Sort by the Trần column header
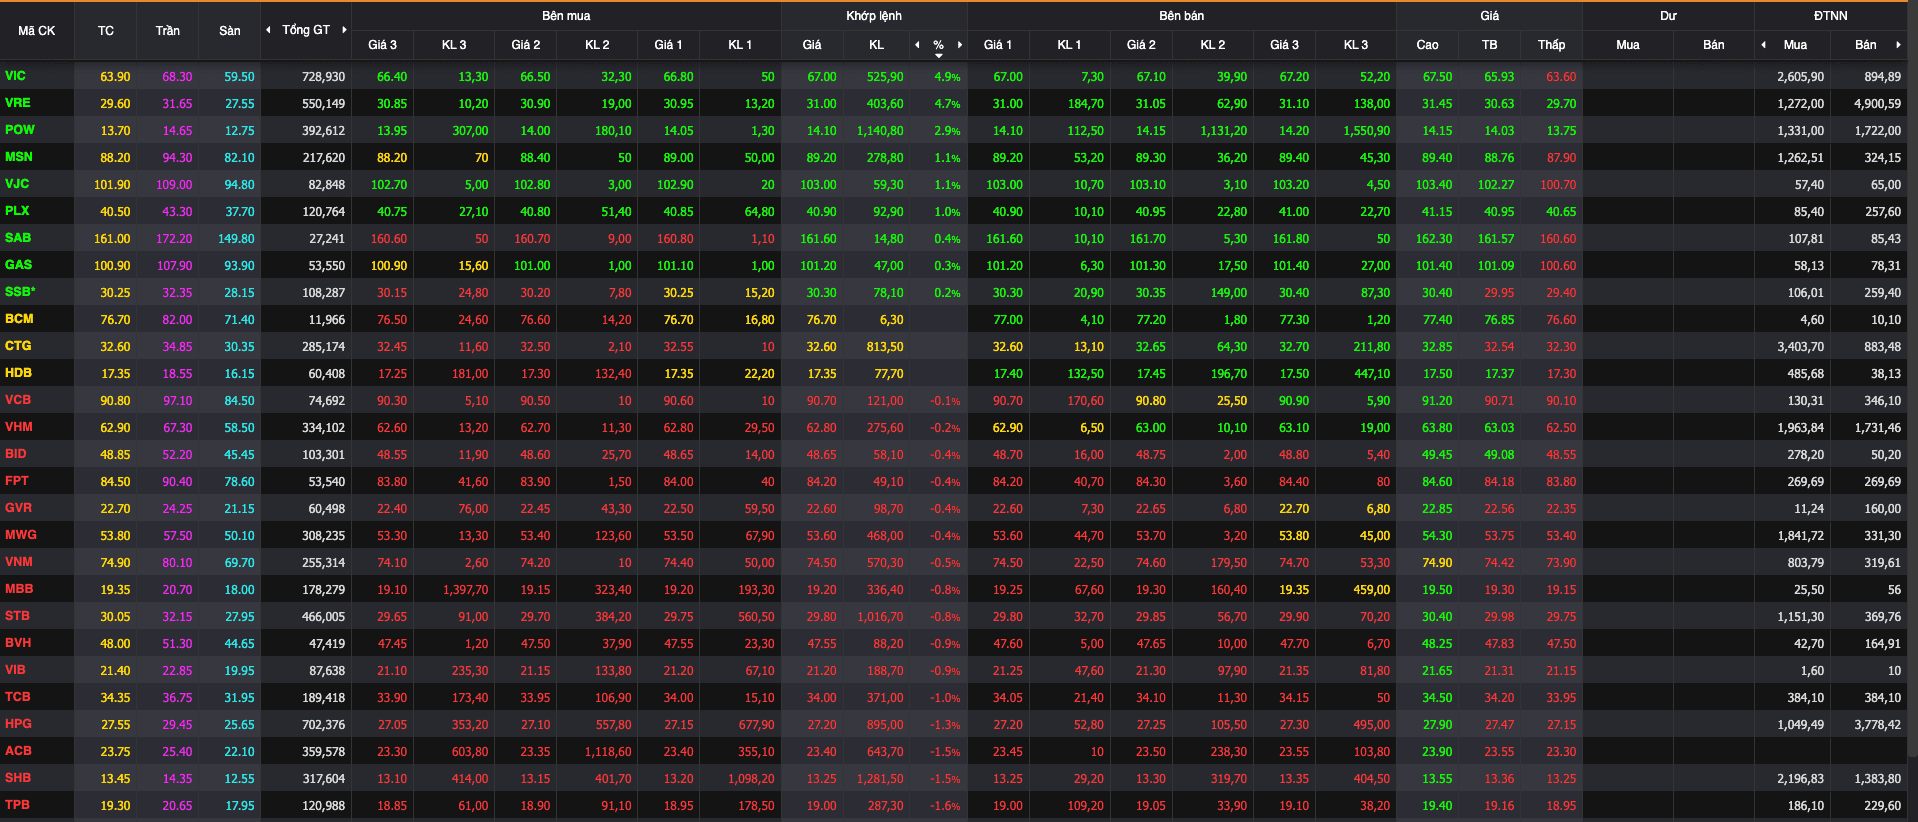The height and width of the screenshot is (822, 1918). tap(168, 31)
